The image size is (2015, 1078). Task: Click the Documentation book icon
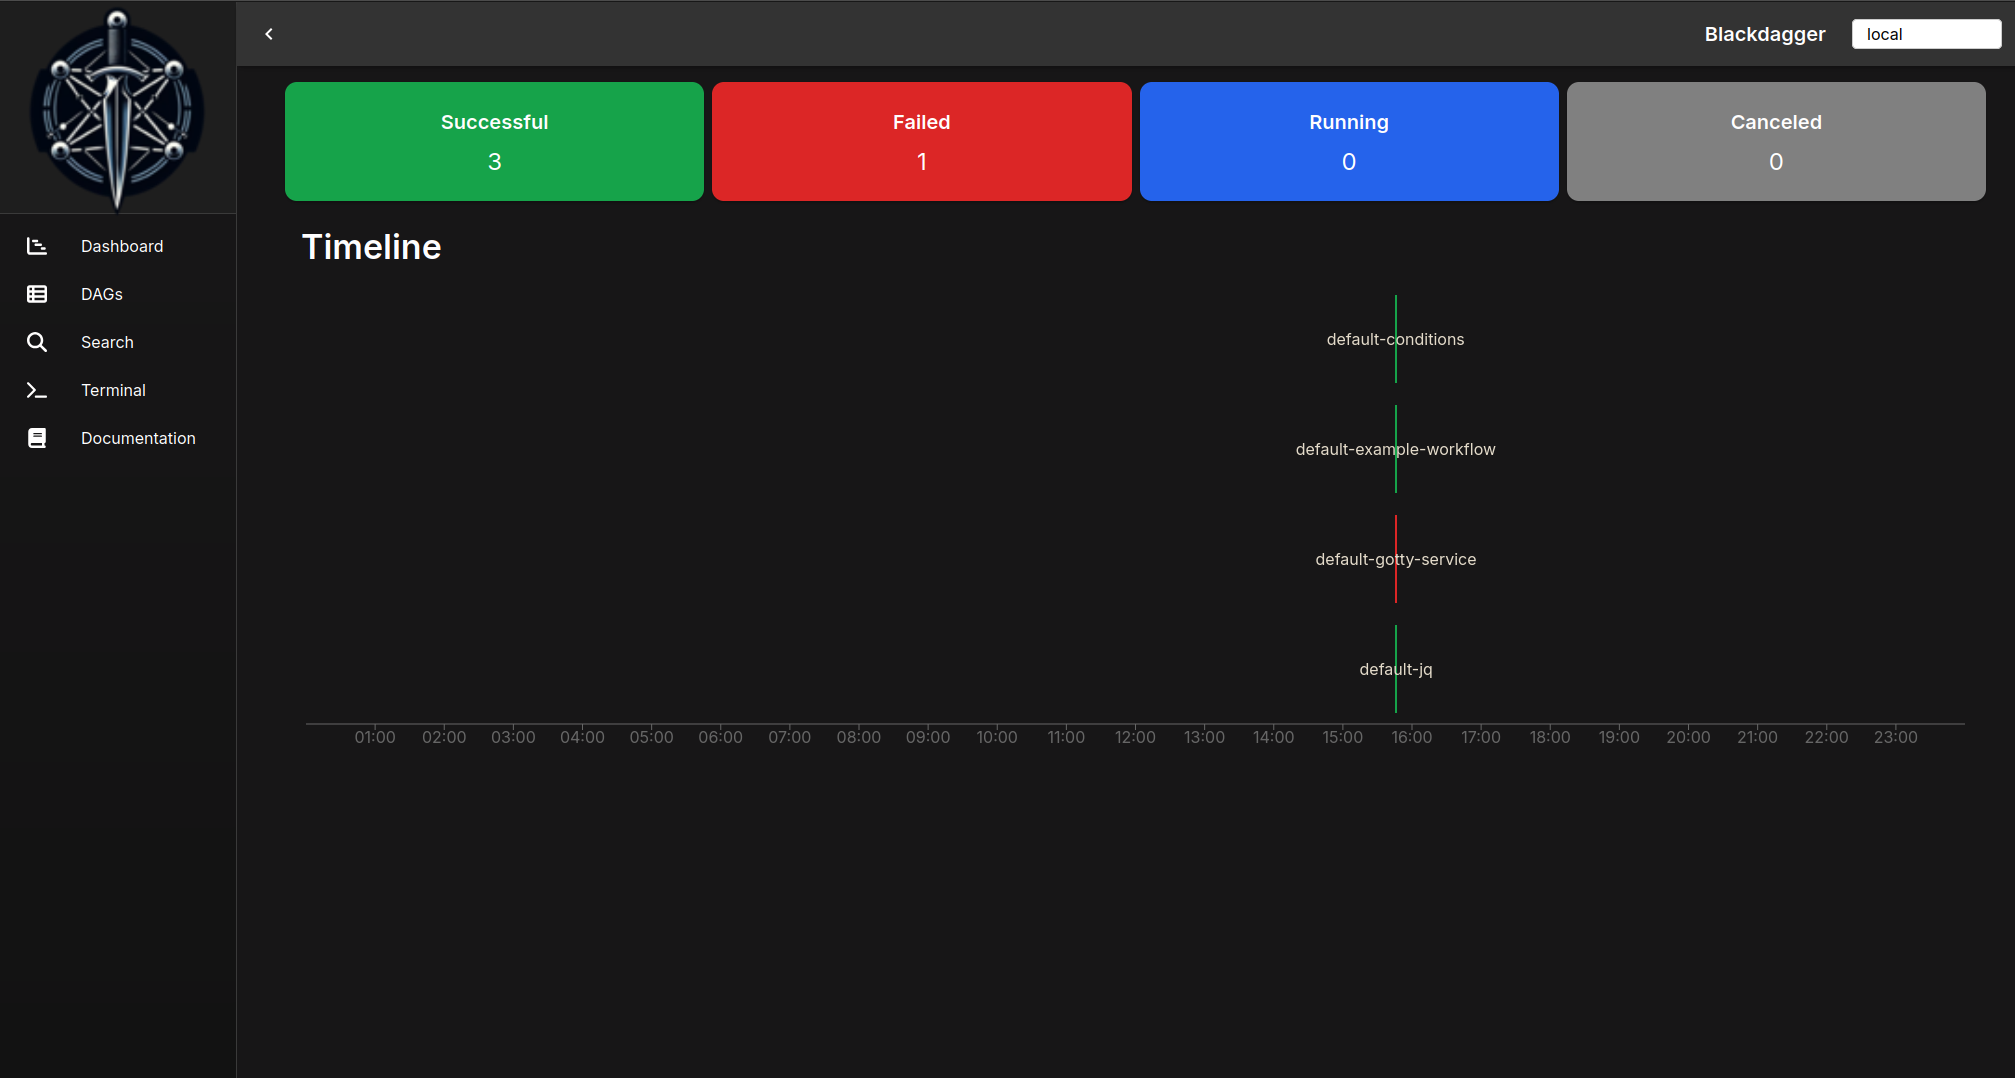tap(37, 438)
